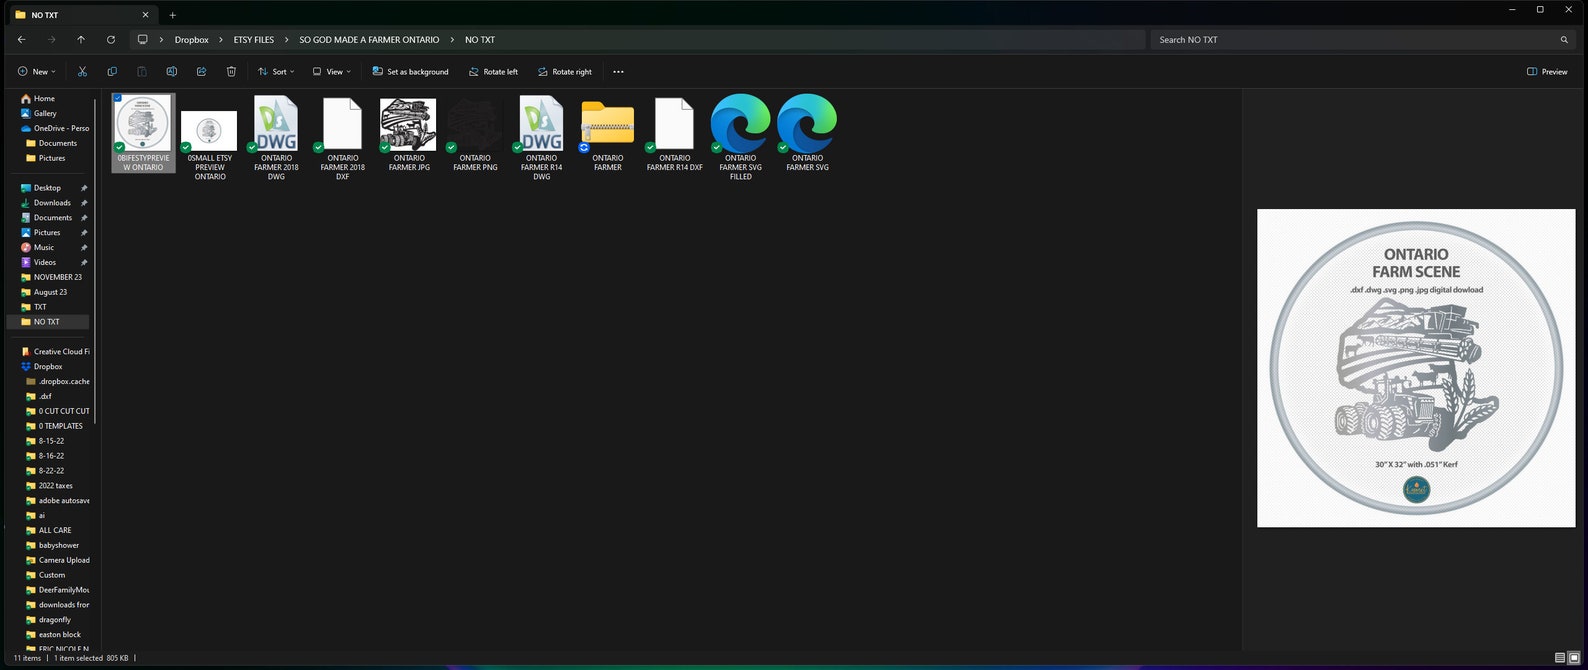
Task: Open the See more ellipsis menu
Action: coord(618,72)
